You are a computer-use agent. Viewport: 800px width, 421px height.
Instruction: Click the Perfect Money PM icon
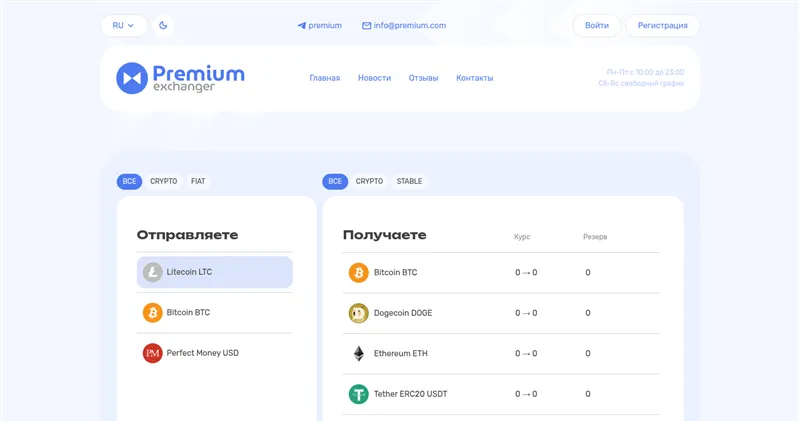click(x=153, y=353)
